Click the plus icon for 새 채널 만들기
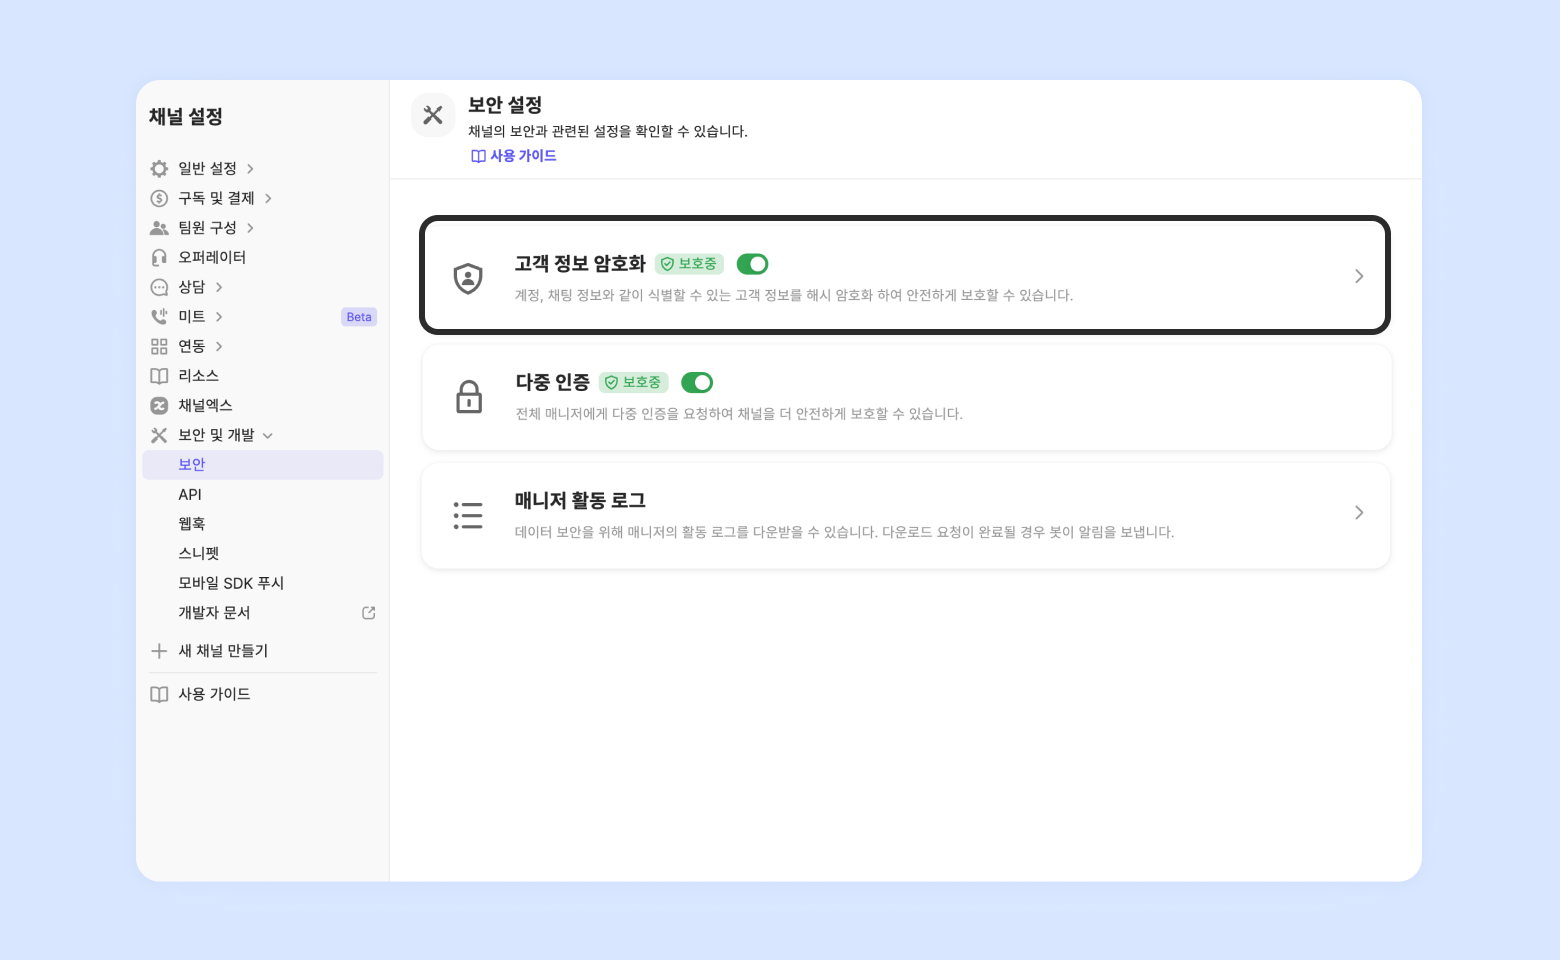This screenshot has height=960, width=1560. point(159,651)
